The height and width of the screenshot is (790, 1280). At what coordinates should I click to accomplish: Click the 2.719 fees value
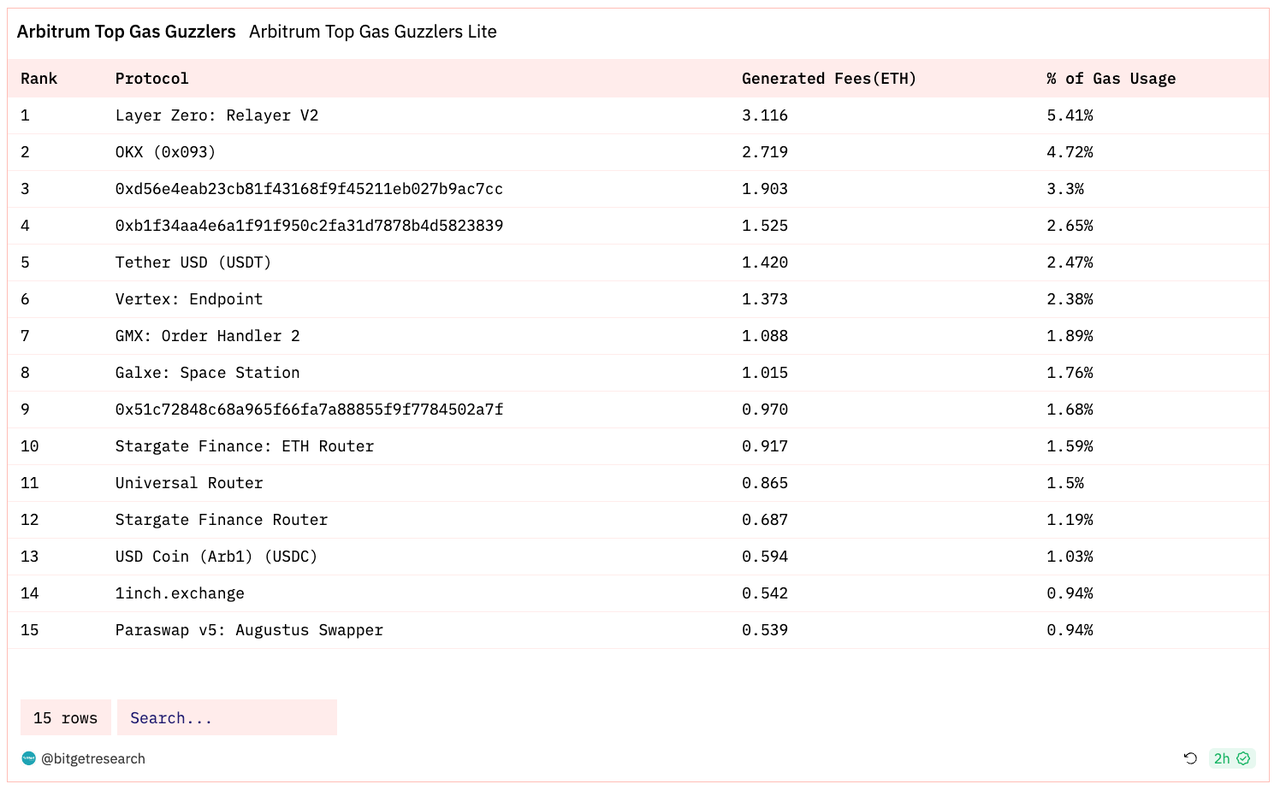click(765, 152)
